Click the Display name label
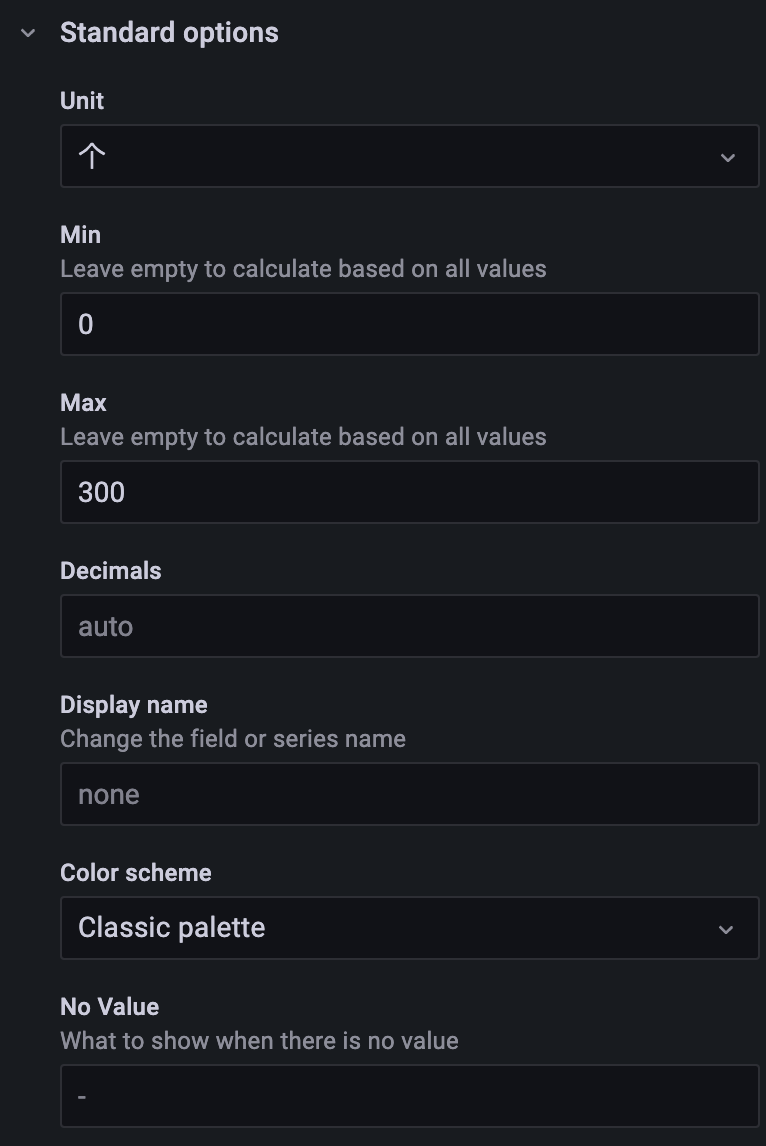This screenshot has height=1146, width=766. [x=134, y=705]
